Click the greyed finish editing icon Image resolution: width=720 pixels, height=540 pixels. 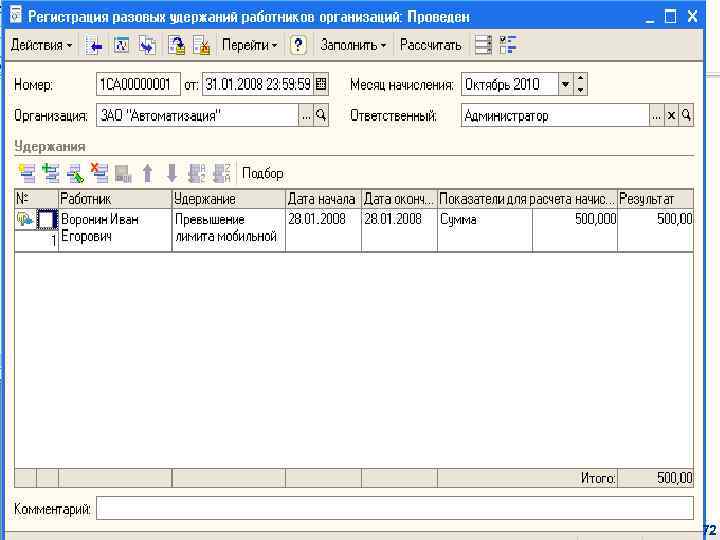tap(123, 174)
